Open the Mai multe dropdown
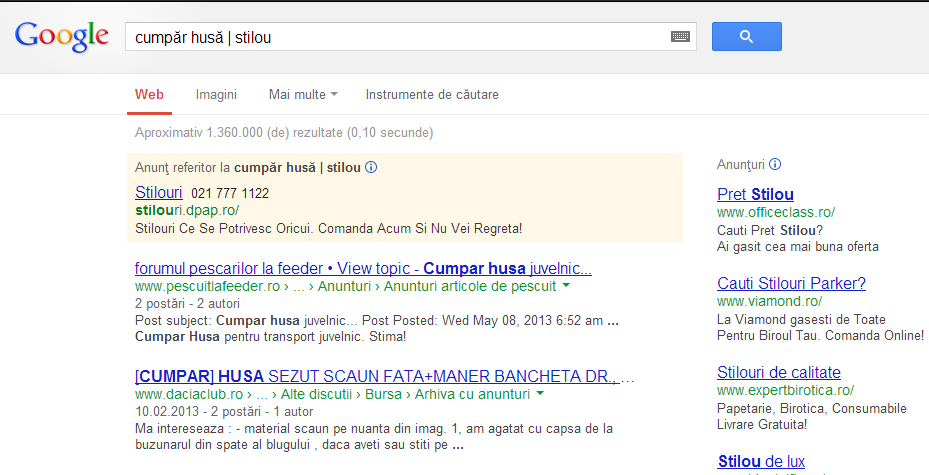929x475 pixels. pos(302,95)
